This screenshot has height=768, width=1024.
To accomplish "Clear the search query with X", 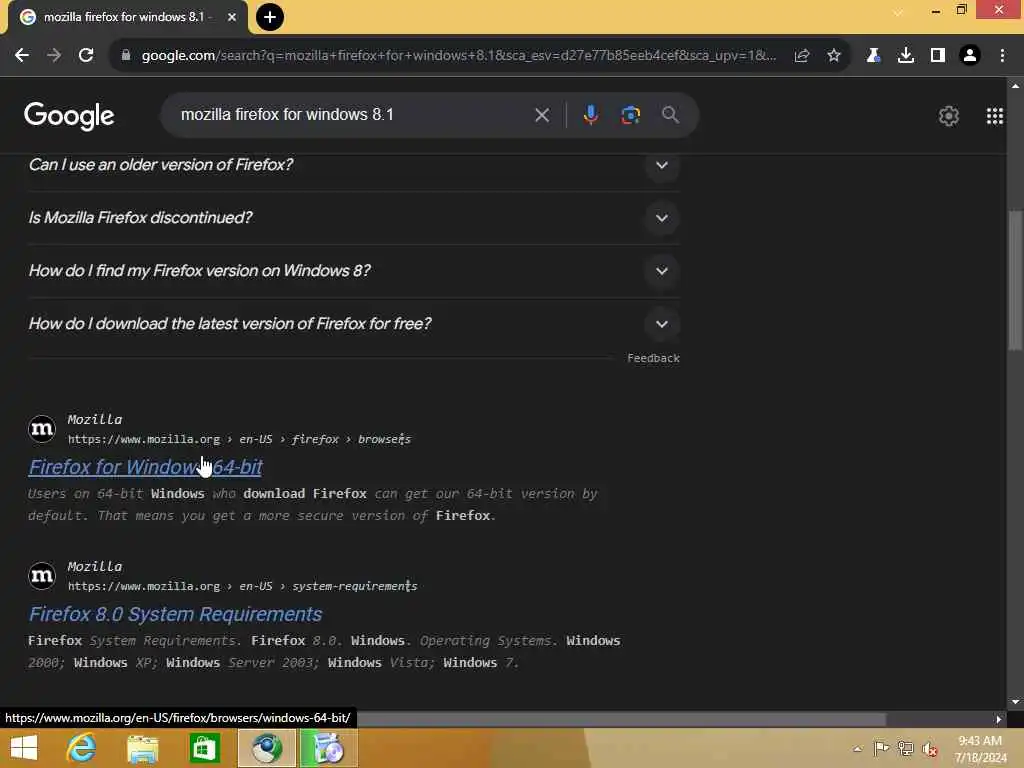I will tap(542, 116).
